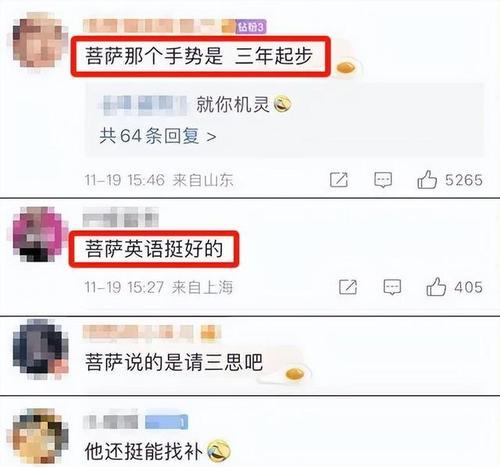Open replies on the 山东 comment
The width and height of the screenshot is (500, 467).
383,180
